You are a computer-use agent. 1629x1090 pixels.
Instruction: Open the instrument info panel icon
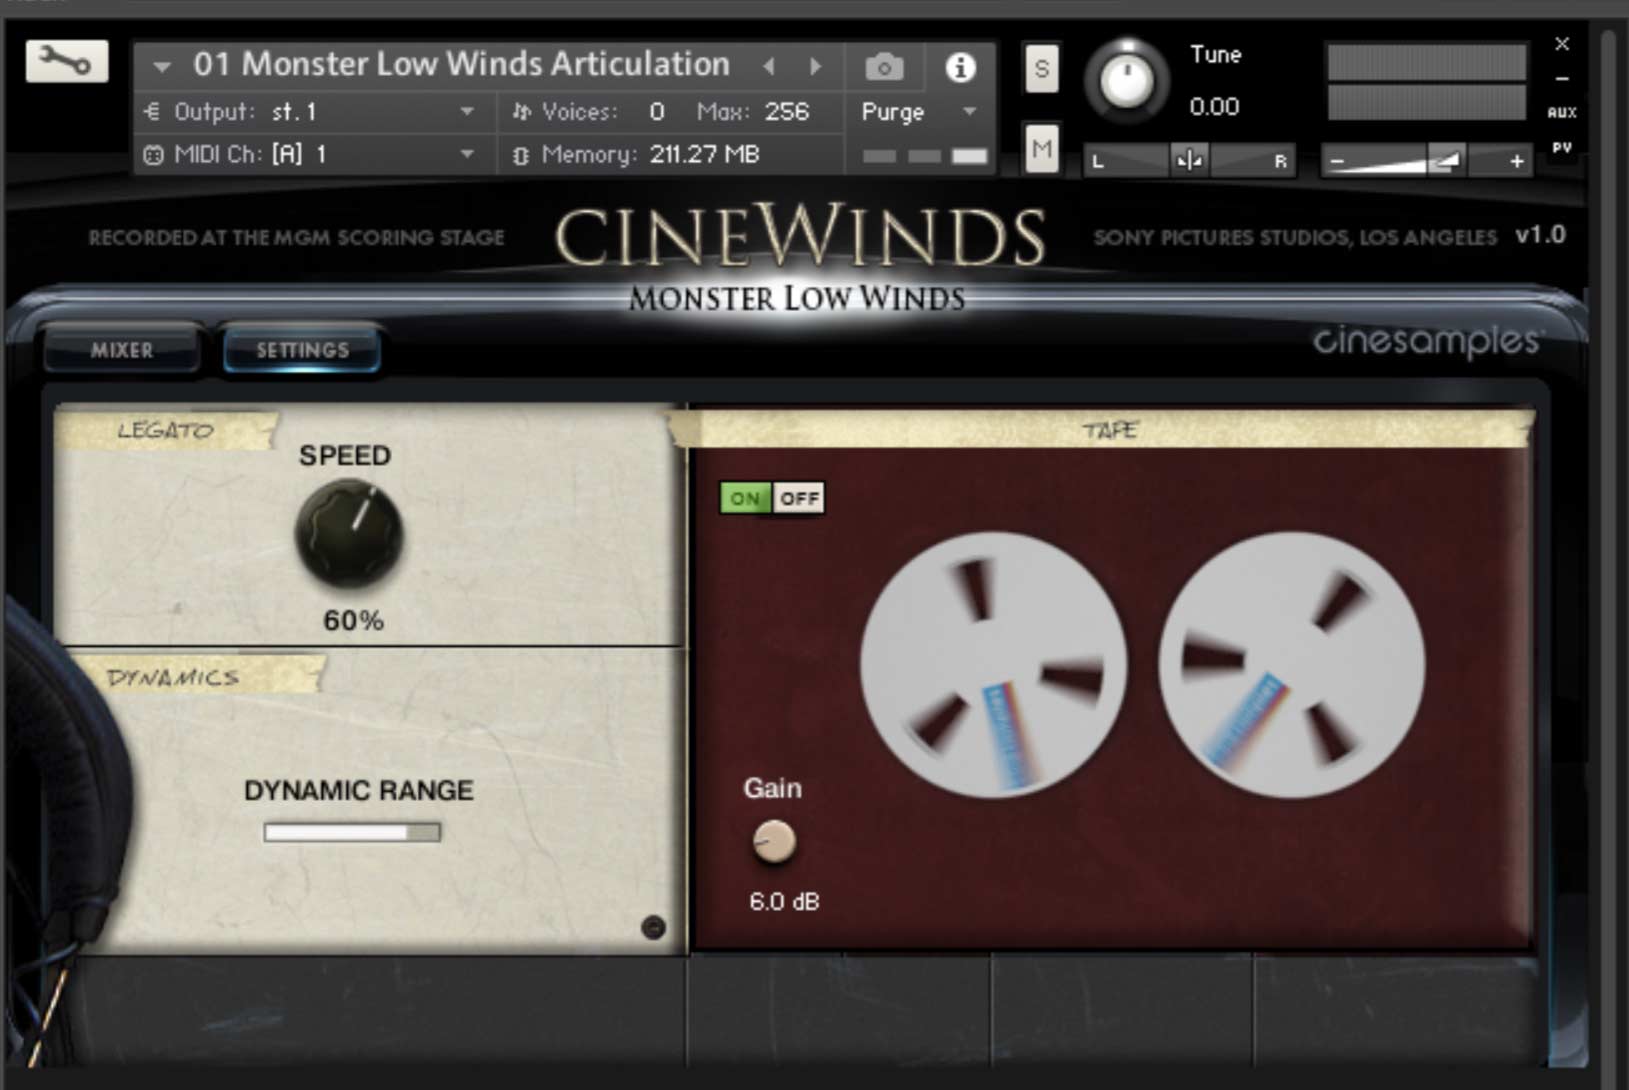pos(962,67)
